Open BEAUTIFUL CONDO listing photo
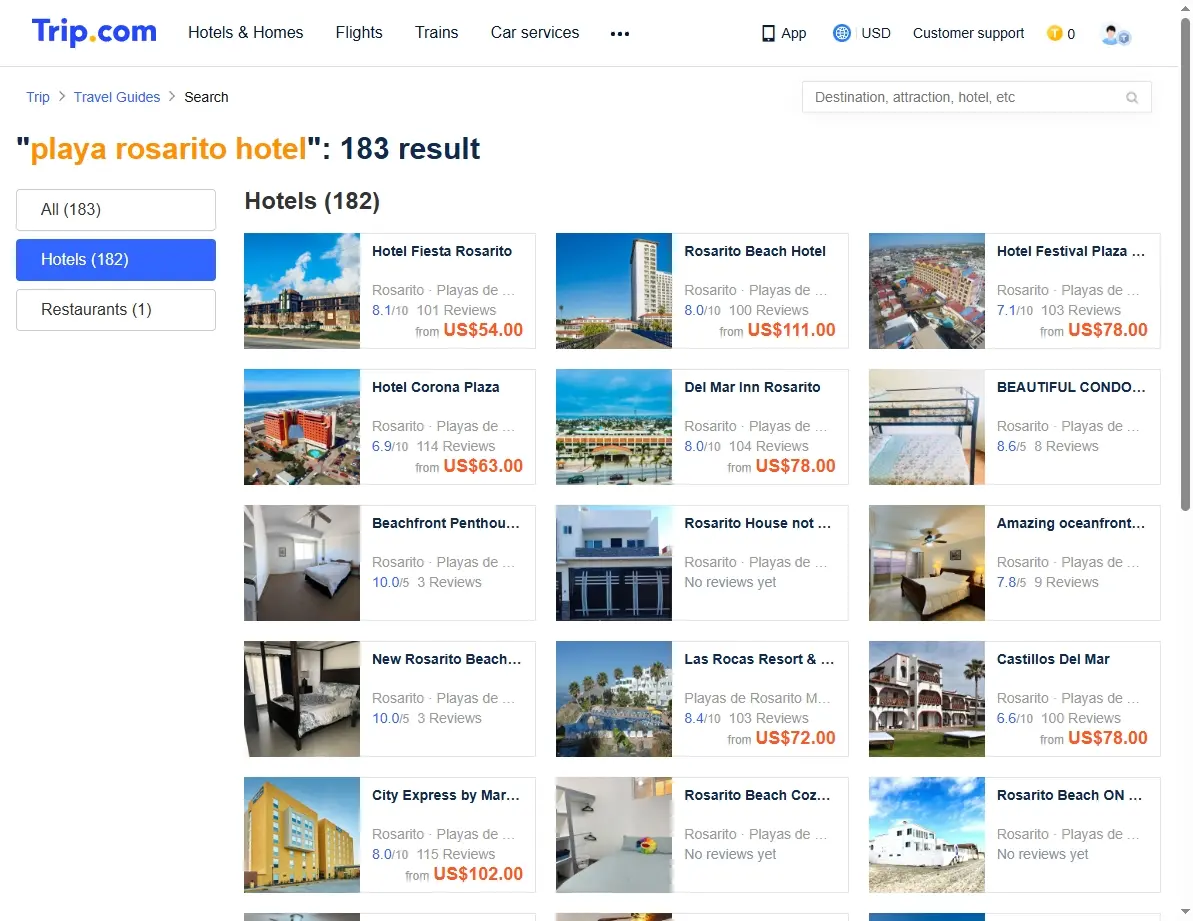1193x921 pixels. [x=927, y=427]
